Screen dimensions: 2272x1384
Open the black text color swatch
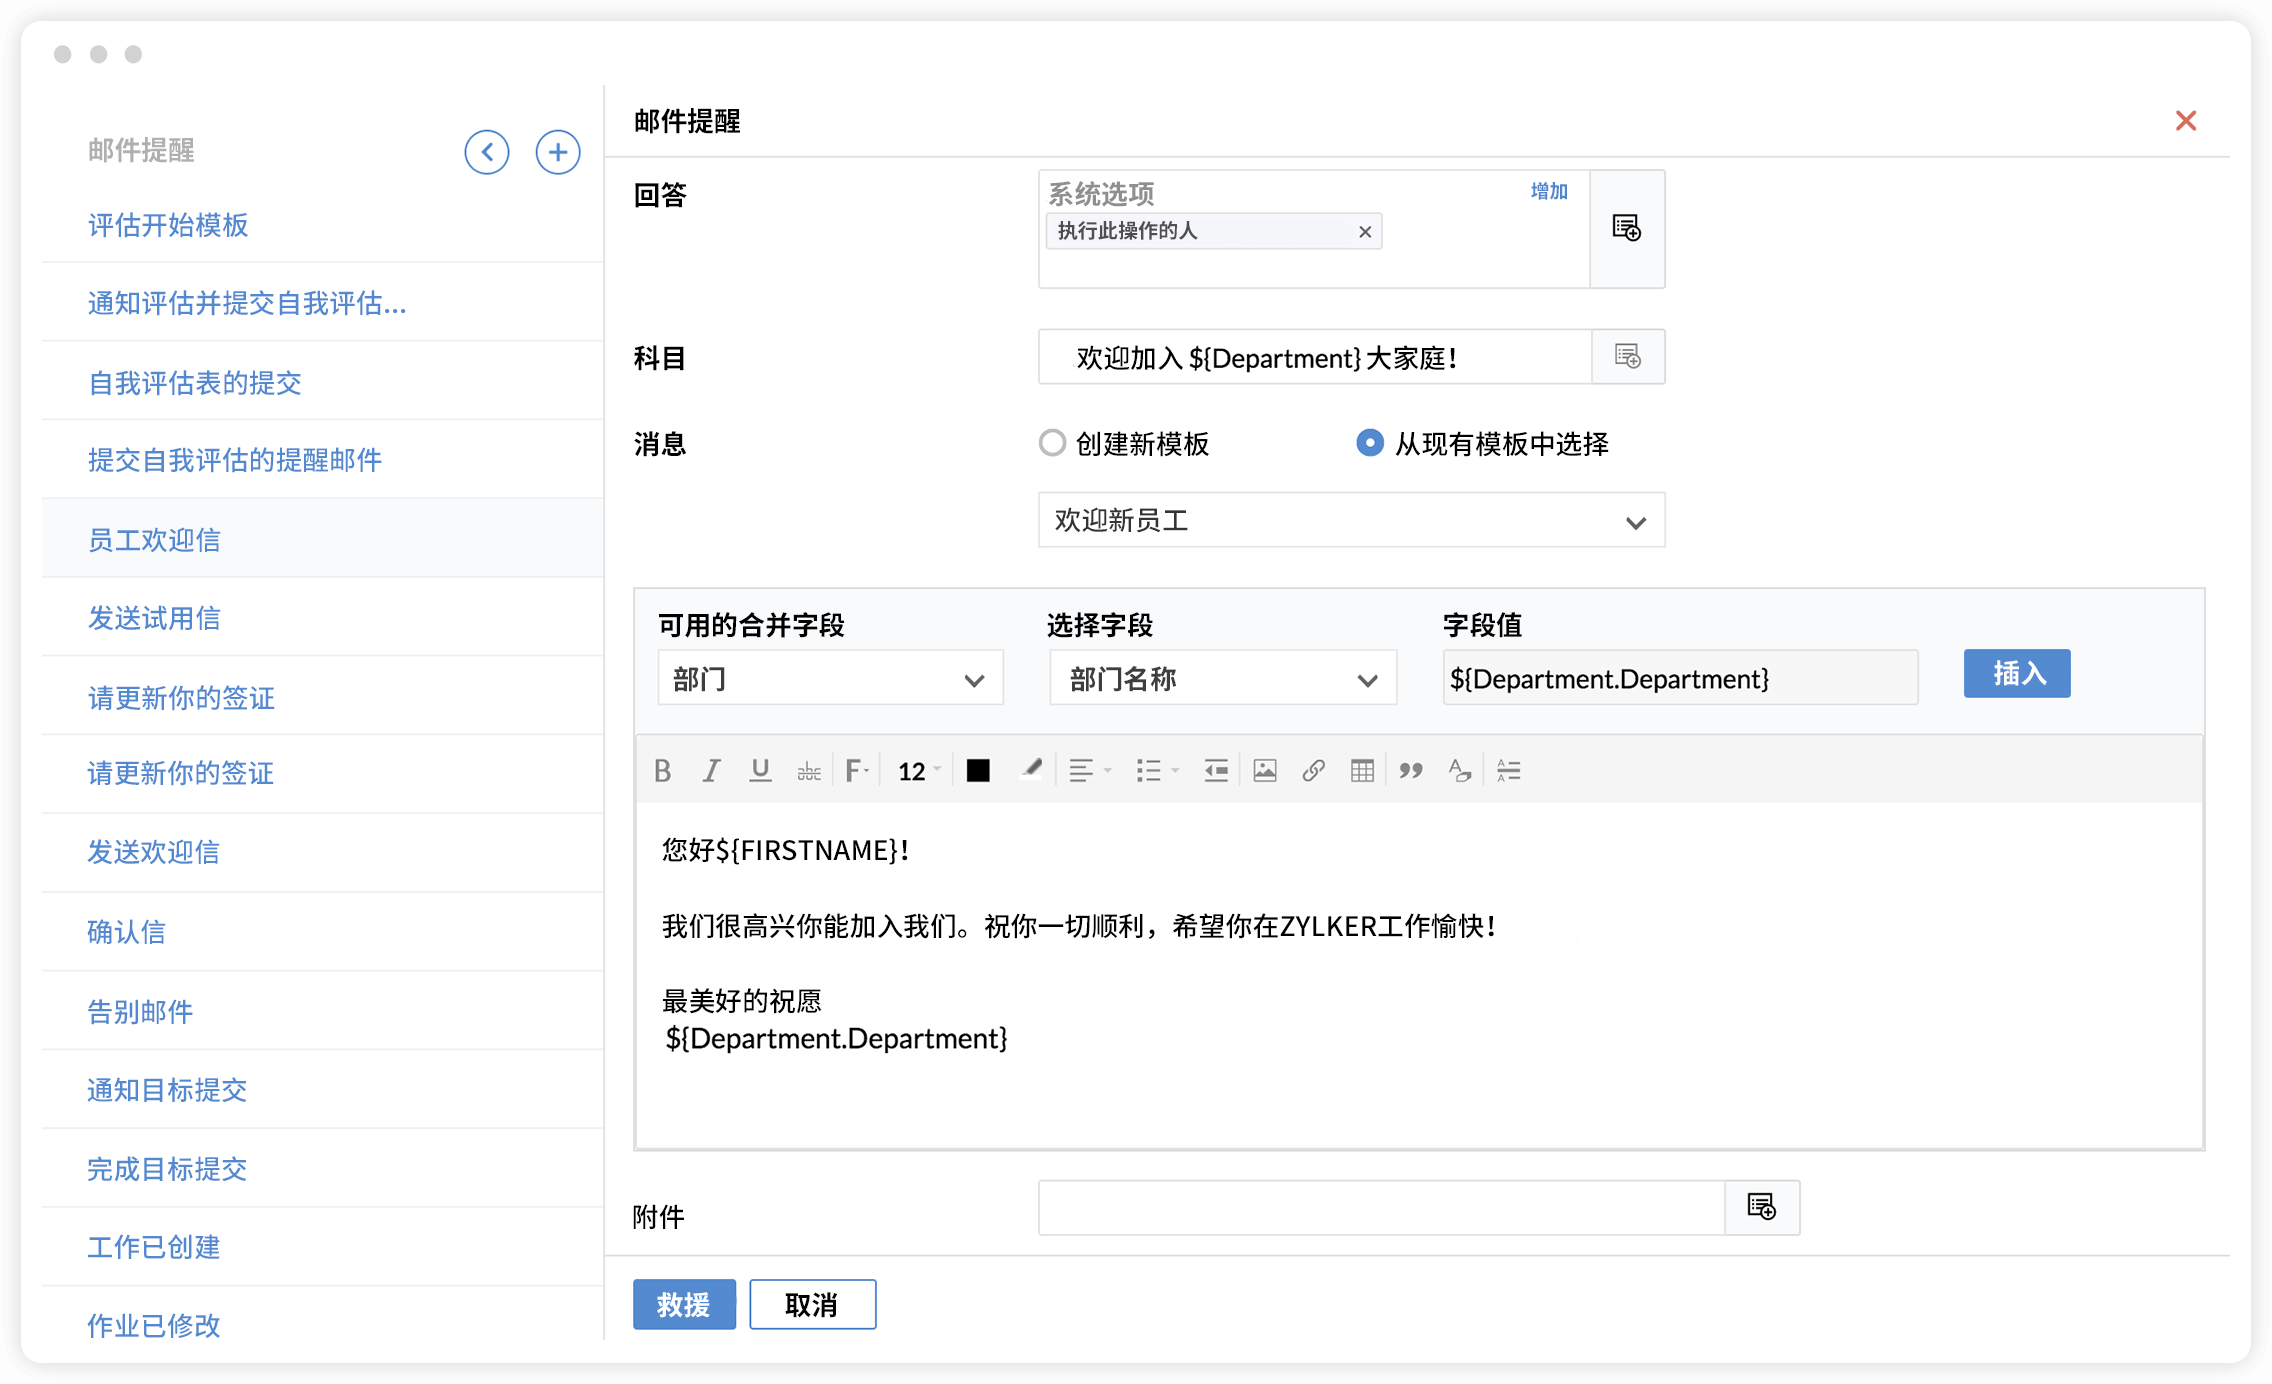tap(978, 770)
